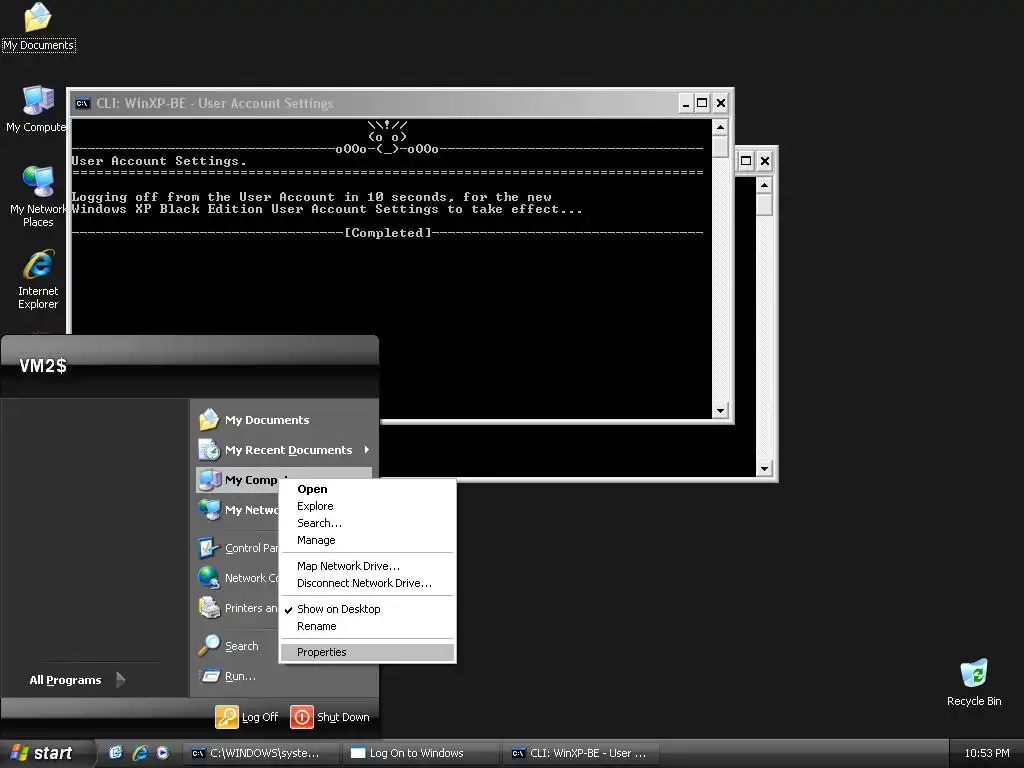
Task: Click [Completed] text in console
Action: pyautogui.click(x=388, y=232)
